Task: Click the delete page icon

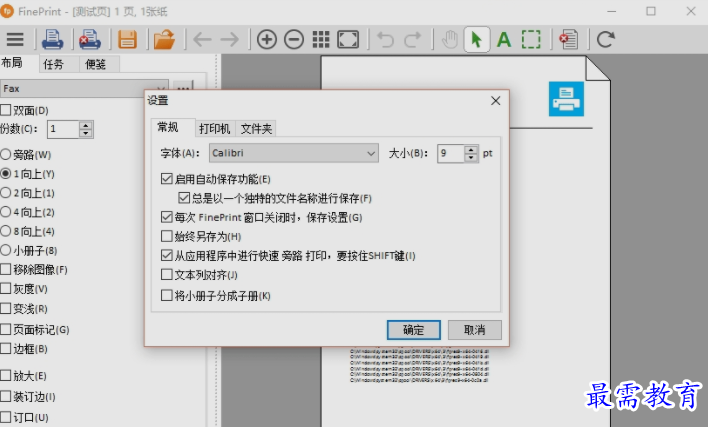Action: click(x=568, y=40)
